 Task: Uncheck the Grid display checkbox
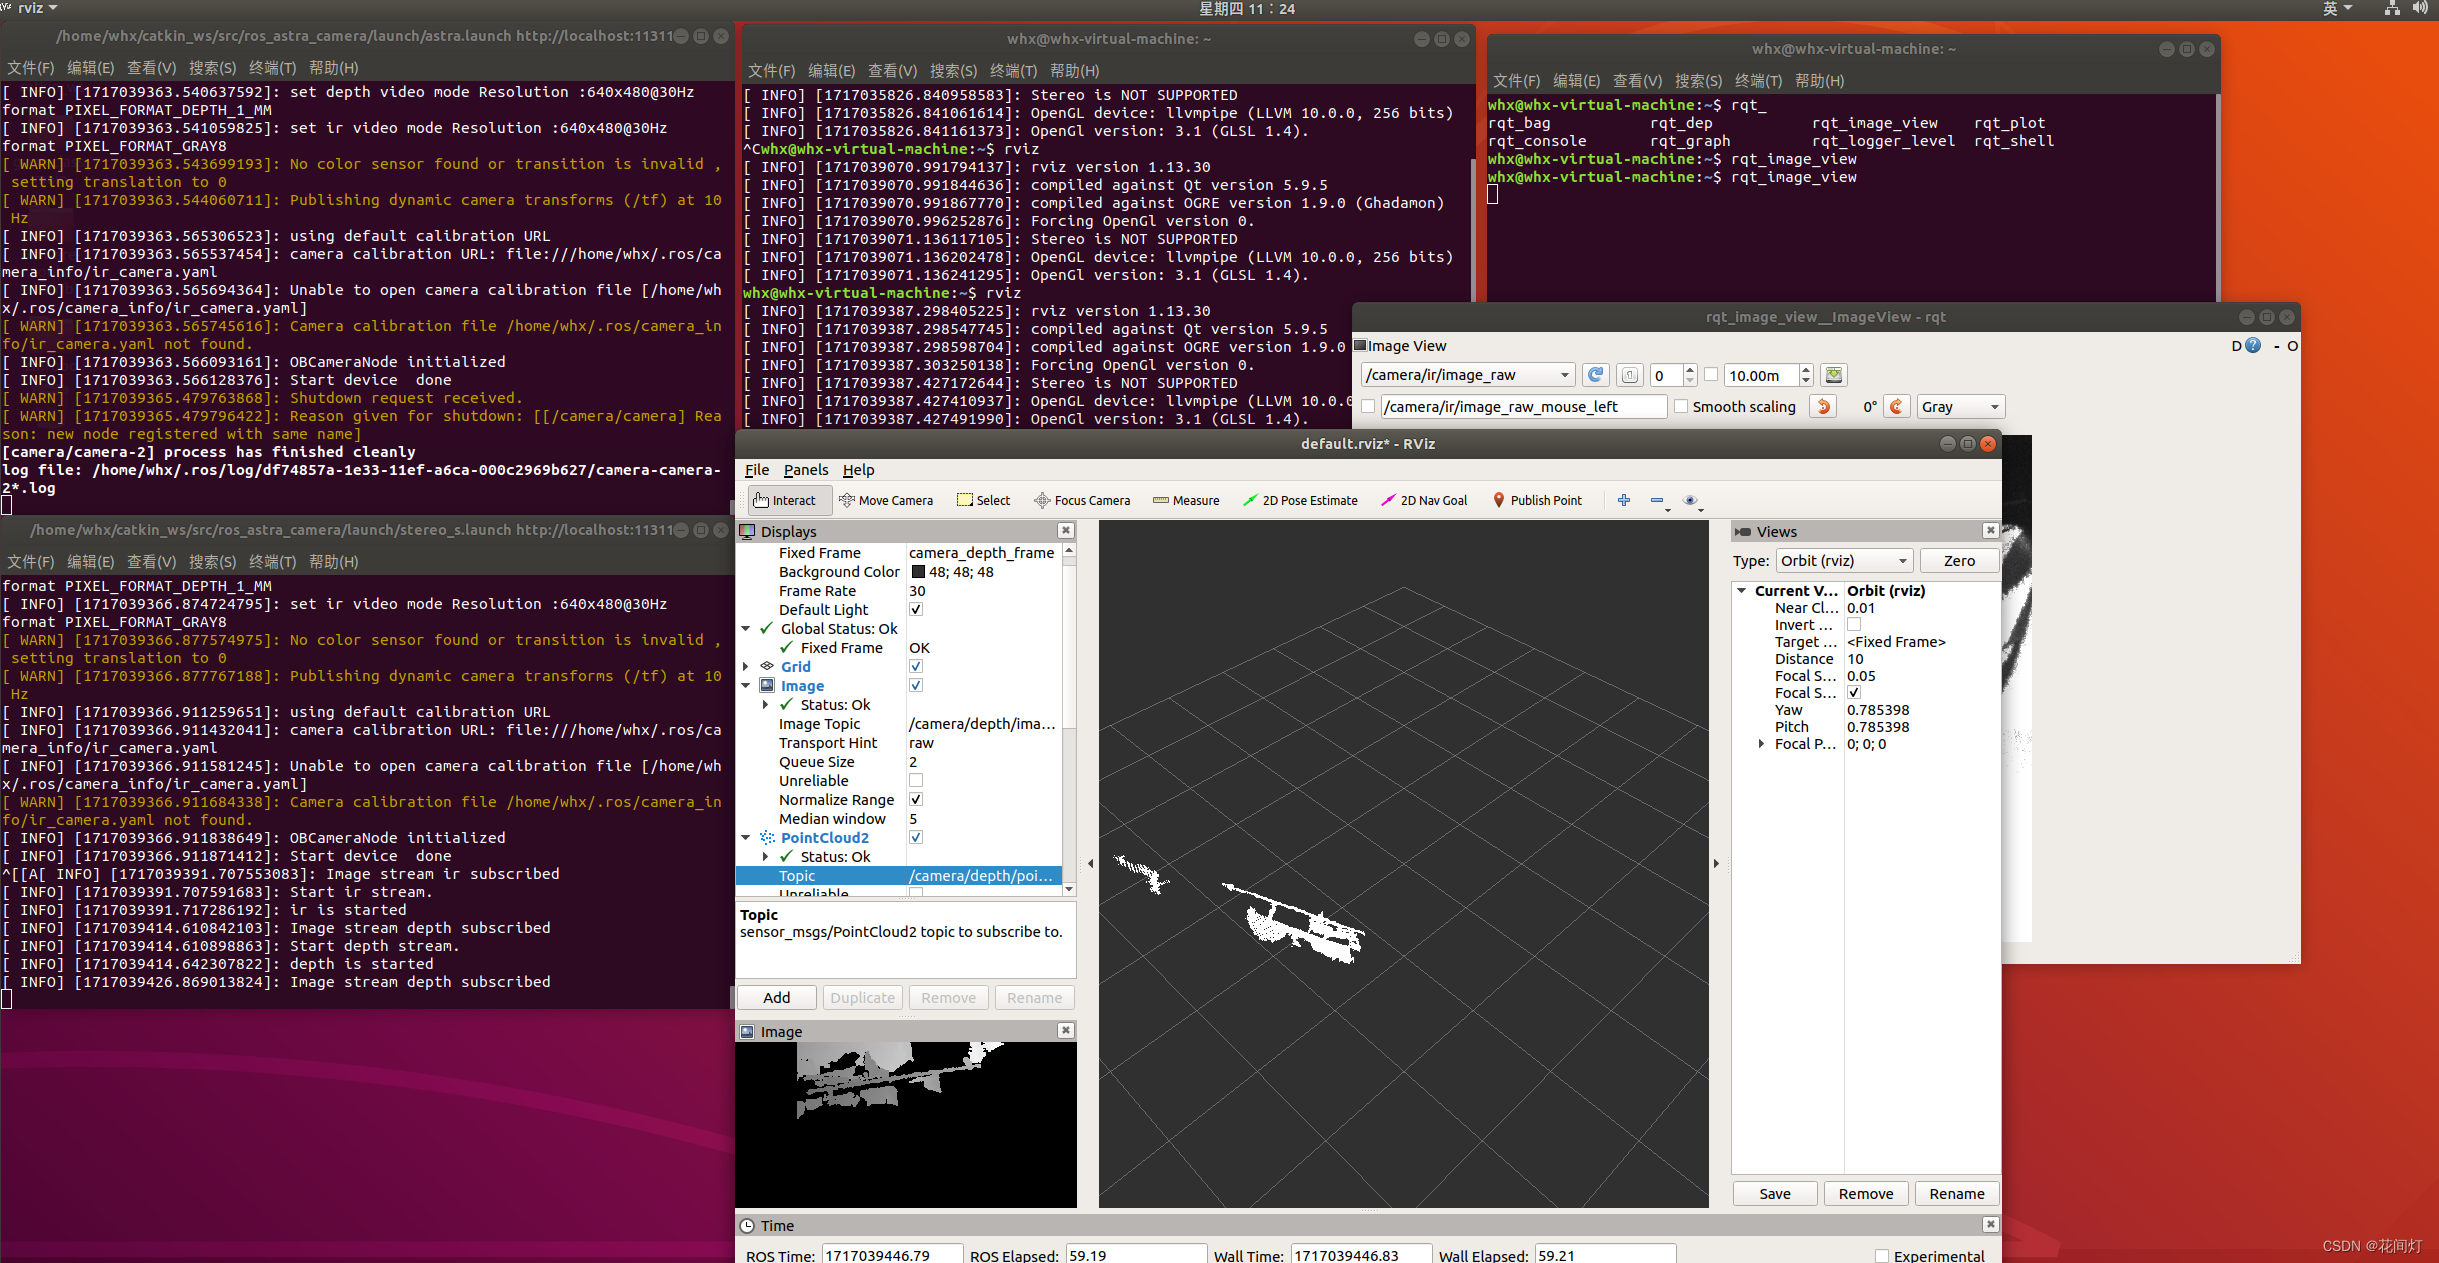[915, 667]
